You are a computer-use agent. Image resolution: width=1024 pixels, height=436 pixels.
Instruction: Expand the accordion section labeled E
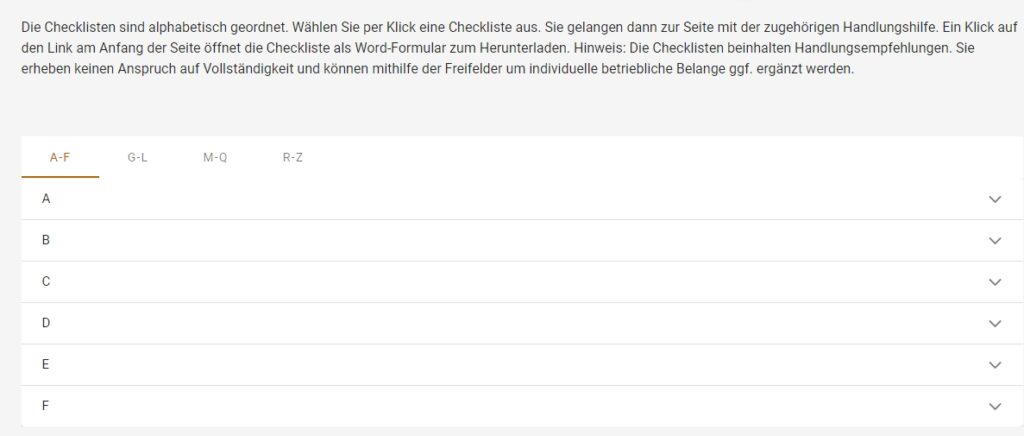[x=46, y=365]
